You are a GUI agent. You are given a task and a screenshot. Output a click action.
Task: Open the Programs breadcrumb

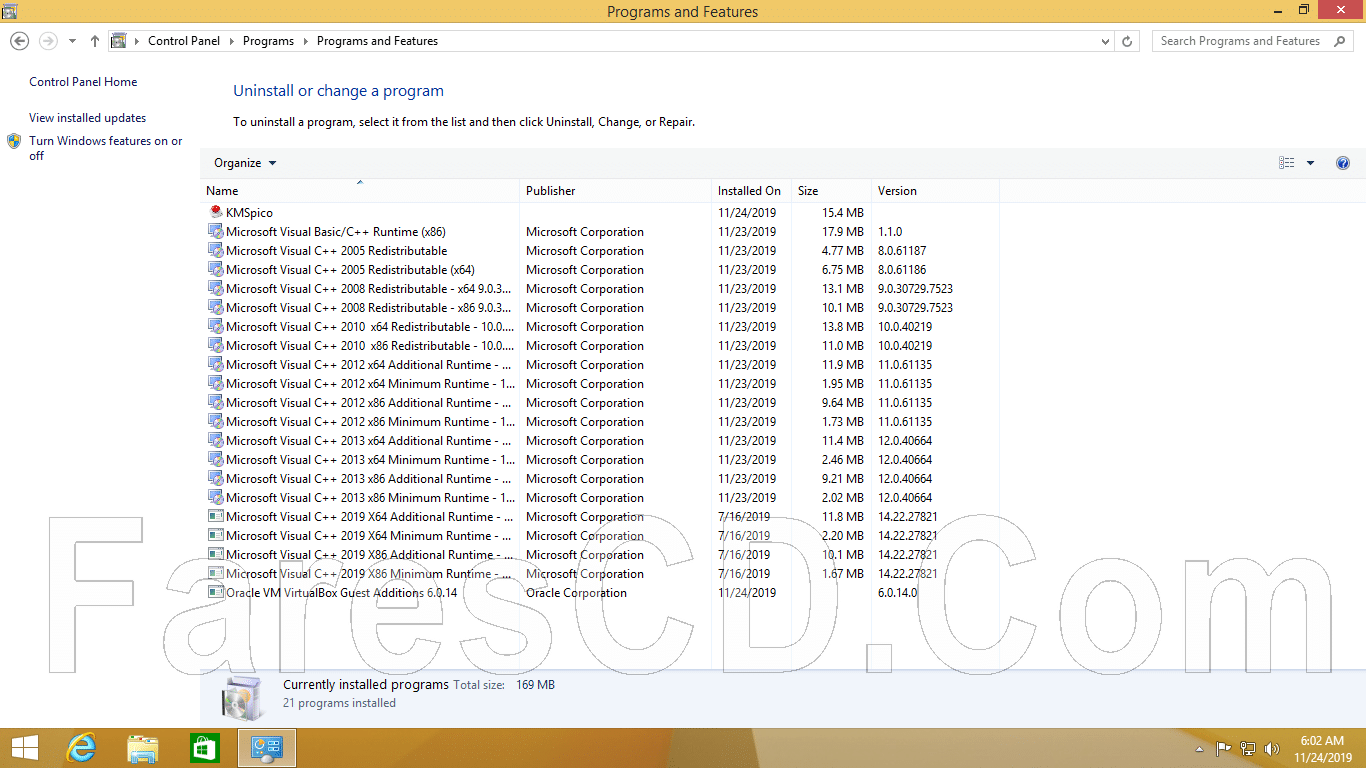[268, 41]
